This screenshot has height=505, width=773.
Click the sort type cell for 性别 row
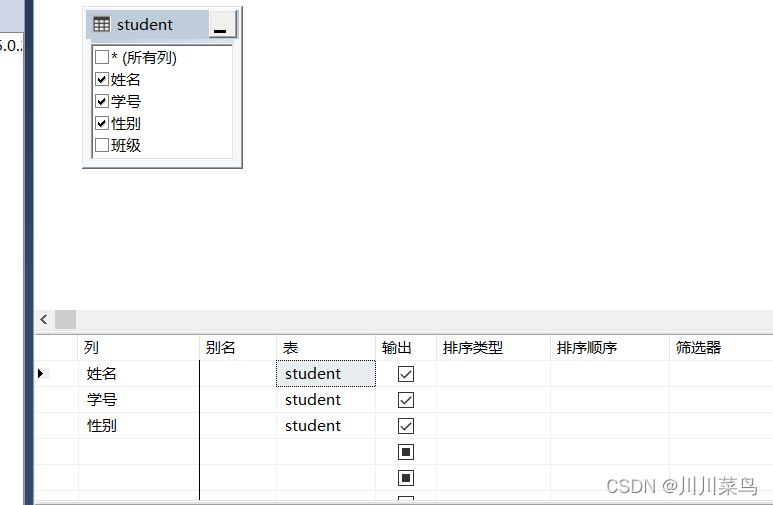coord(493,426)
